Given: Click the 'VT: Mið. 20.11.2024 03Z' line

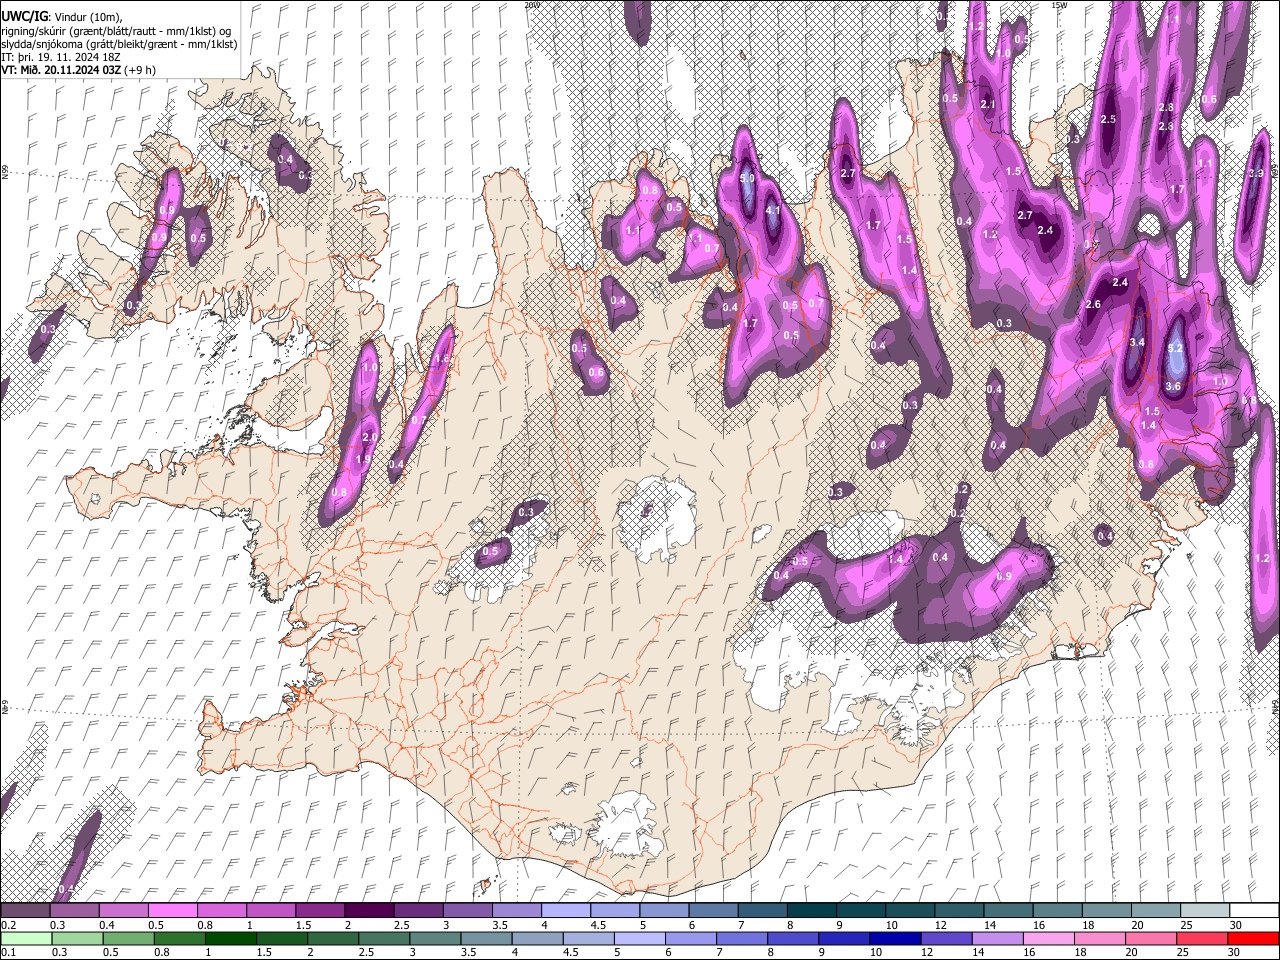Looking at the screenshot, I should (x=61, y=70).
